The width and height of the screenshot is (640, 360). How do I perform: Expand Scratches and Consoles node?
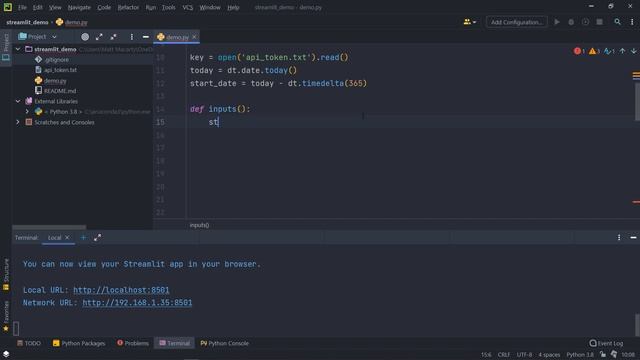[18, 122]
